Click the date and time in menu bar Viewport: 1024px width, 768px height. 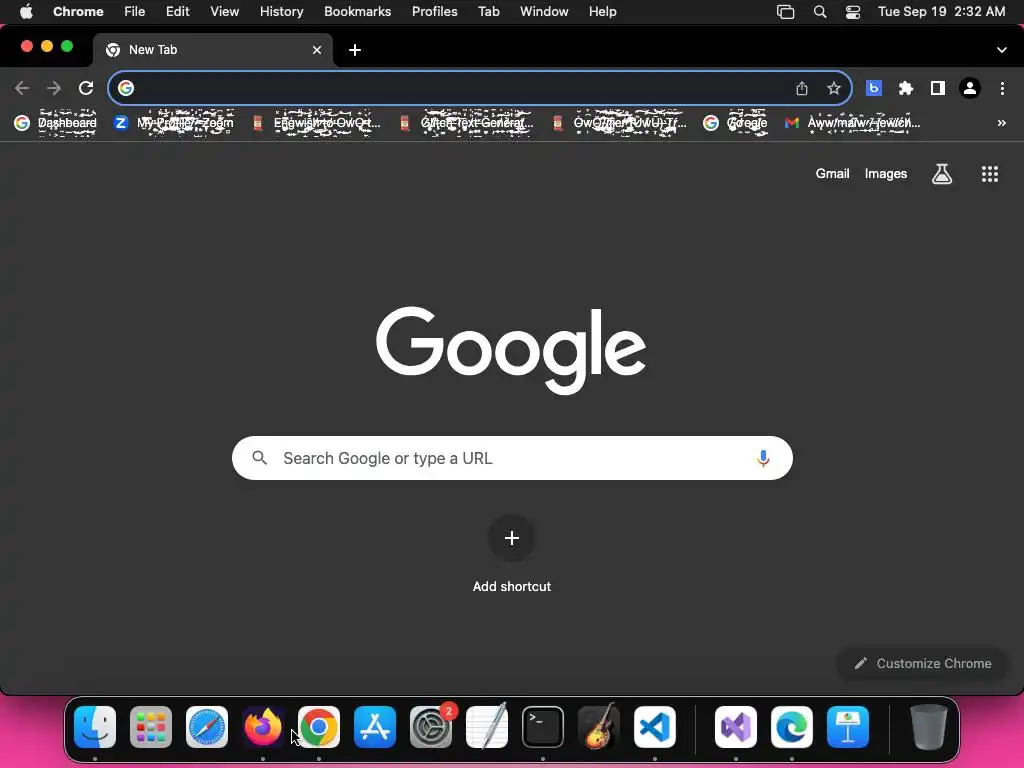click(942, 12)
